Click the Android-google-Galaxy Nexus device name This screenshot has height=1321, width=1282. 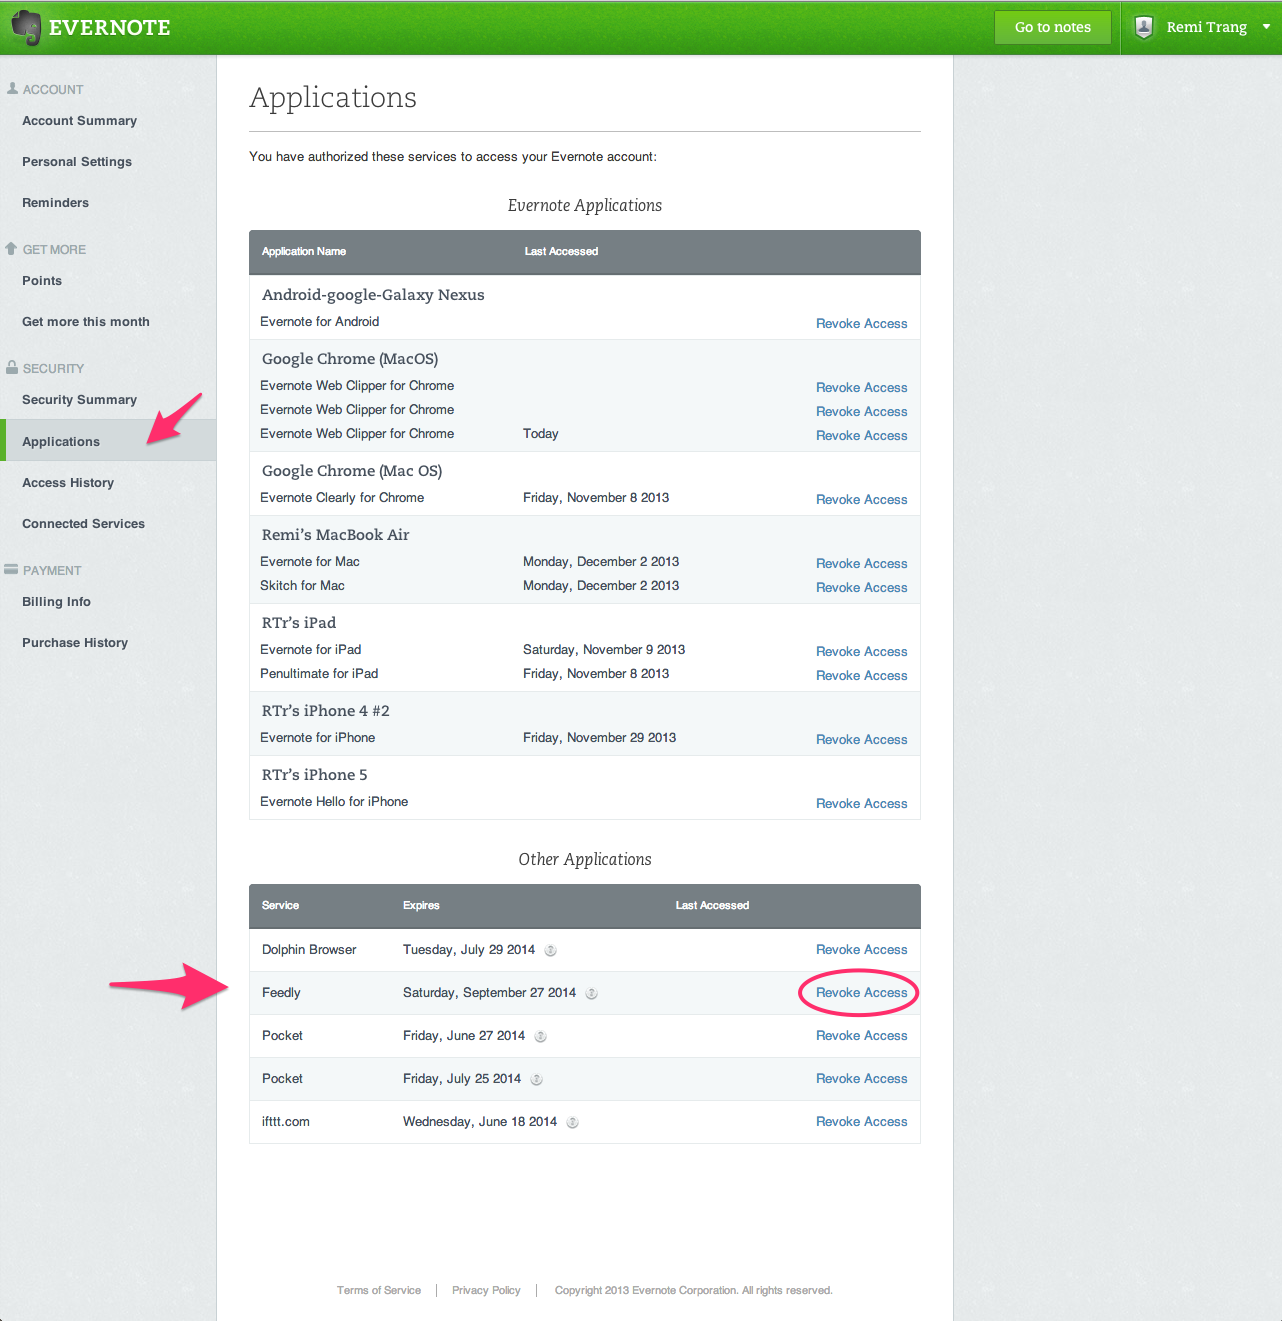[x=373, y=295]
